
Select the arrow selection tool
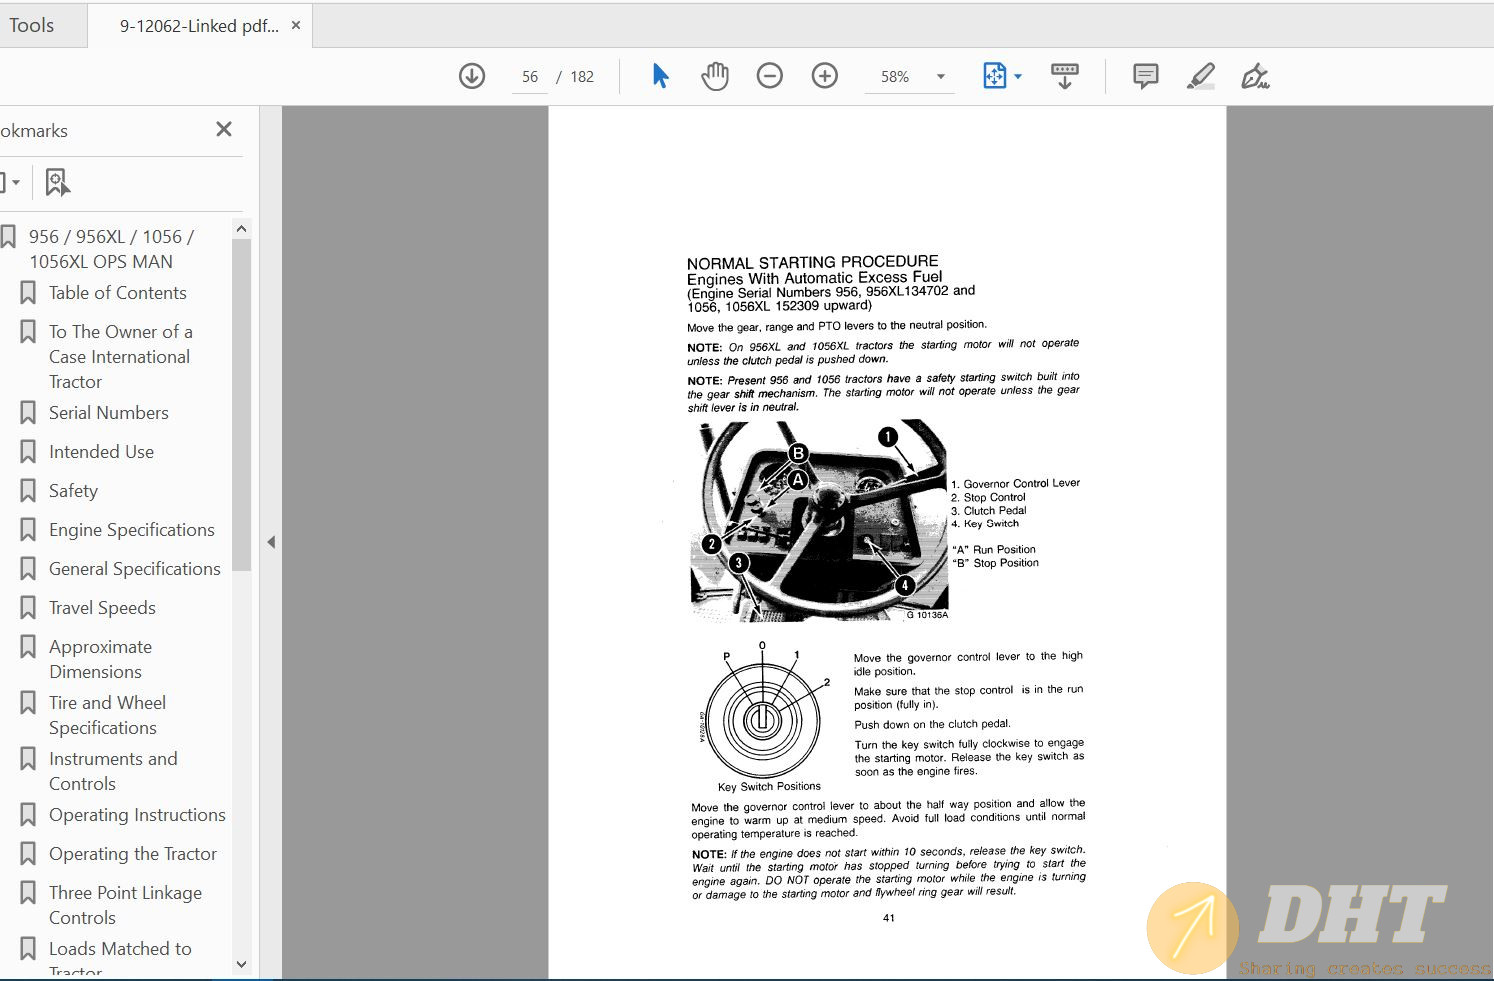coord(660,76)
